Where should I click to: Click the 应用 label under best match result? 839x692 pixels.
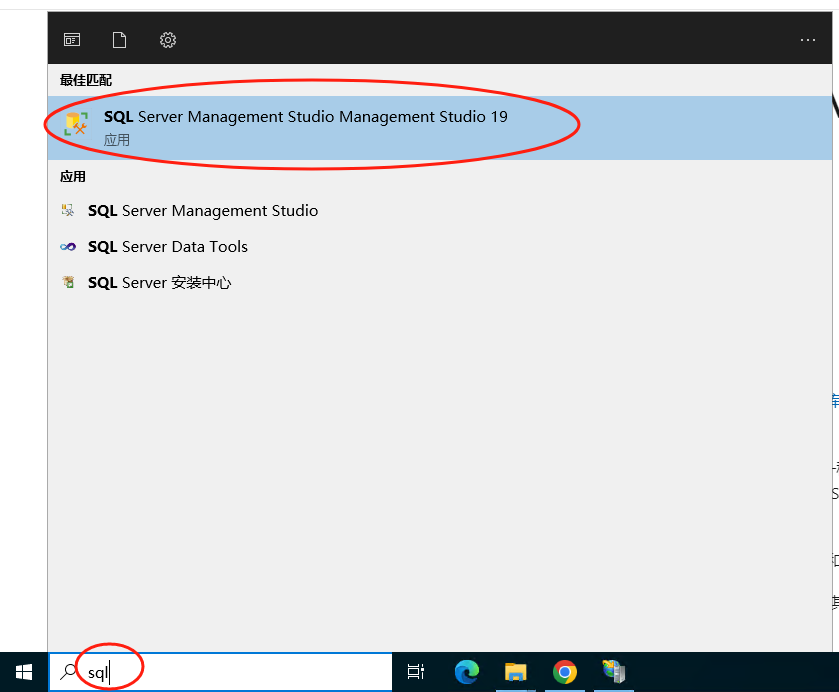(117, 141)
